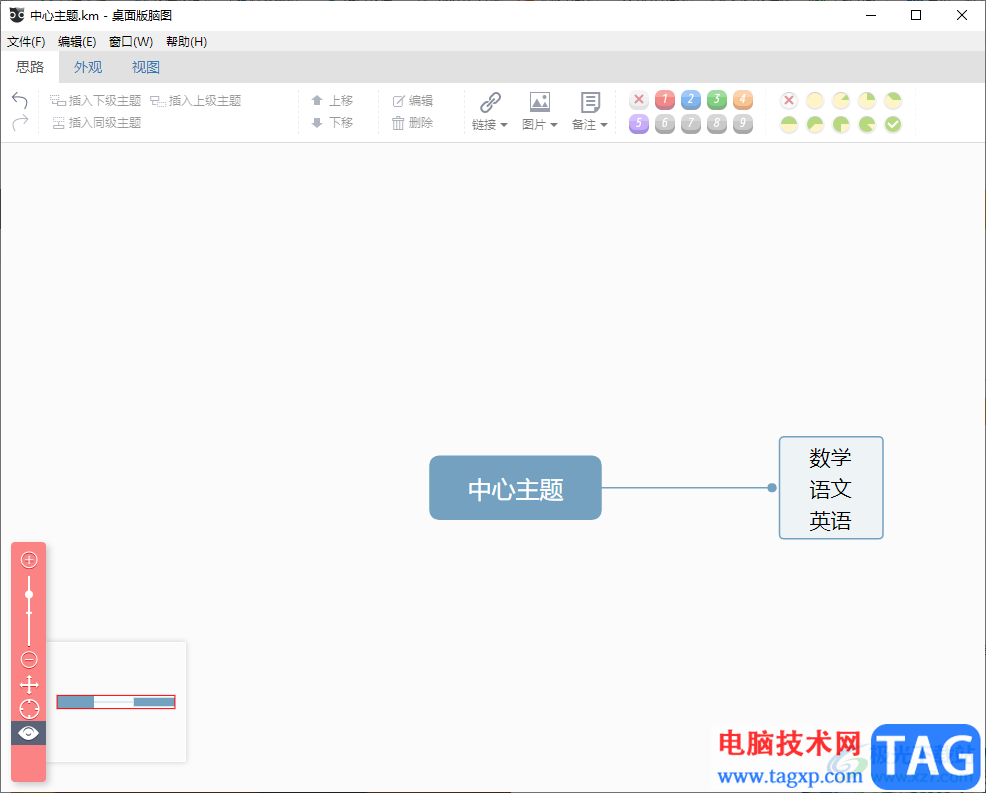Click locate root node target icon
The width and height of the screenshot is (986, 793).
[x=29, y=709]
